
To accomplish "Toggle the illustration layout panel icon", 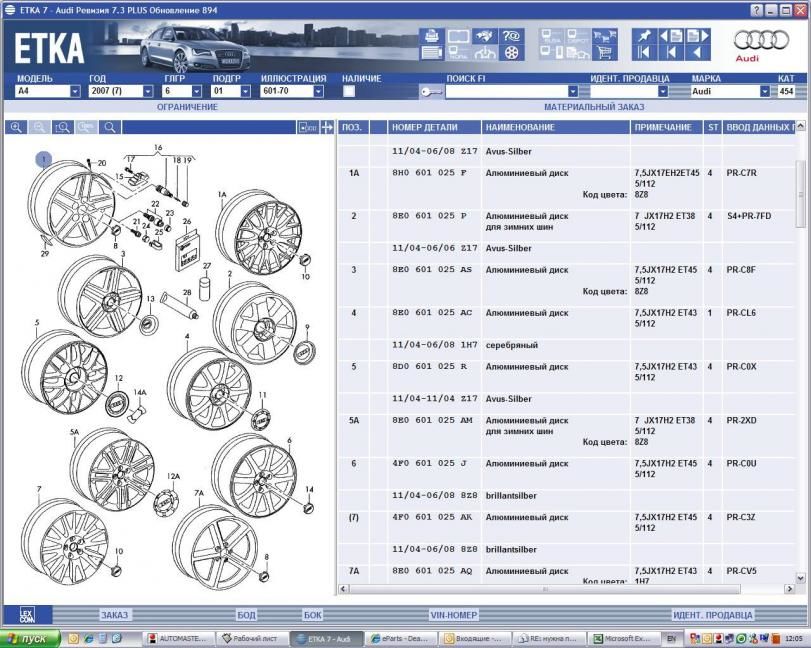I will pyautogui.click(x=308, y=127).
